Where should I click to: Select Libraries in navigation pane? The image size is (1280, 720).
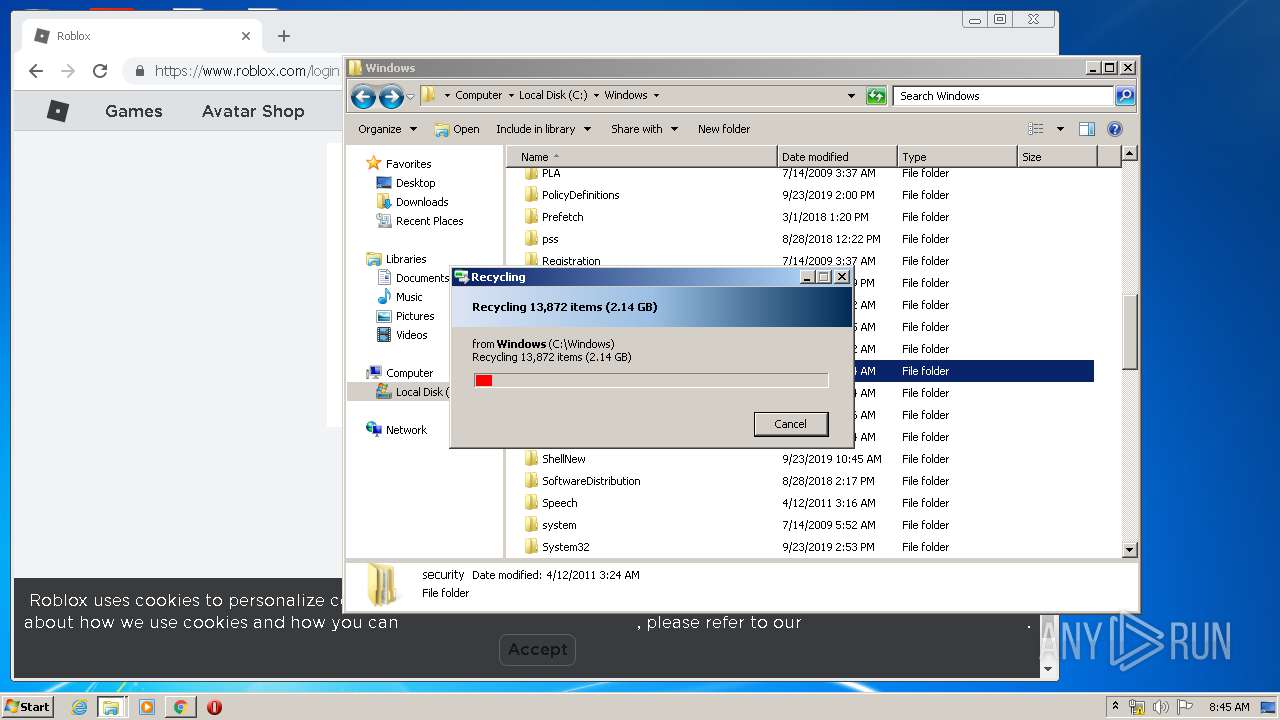coord(397,259)
